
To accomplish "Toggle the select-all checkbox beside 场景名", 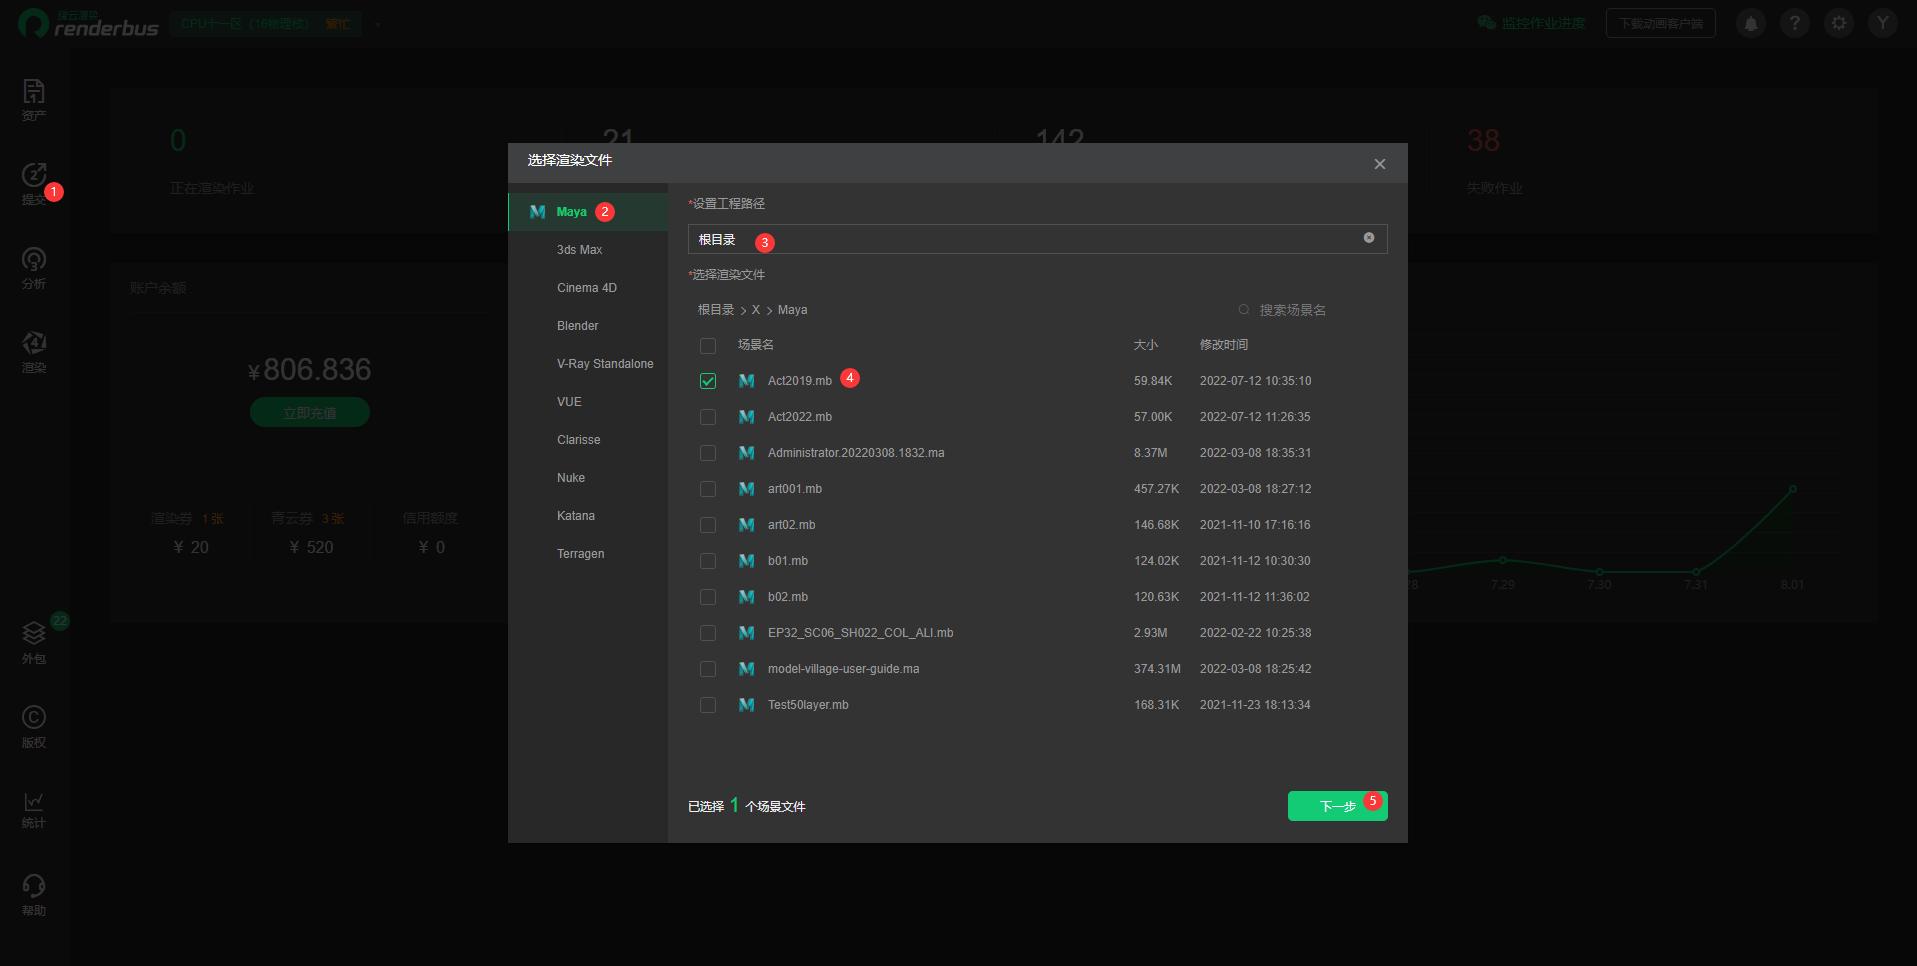I will coord(708,345).
